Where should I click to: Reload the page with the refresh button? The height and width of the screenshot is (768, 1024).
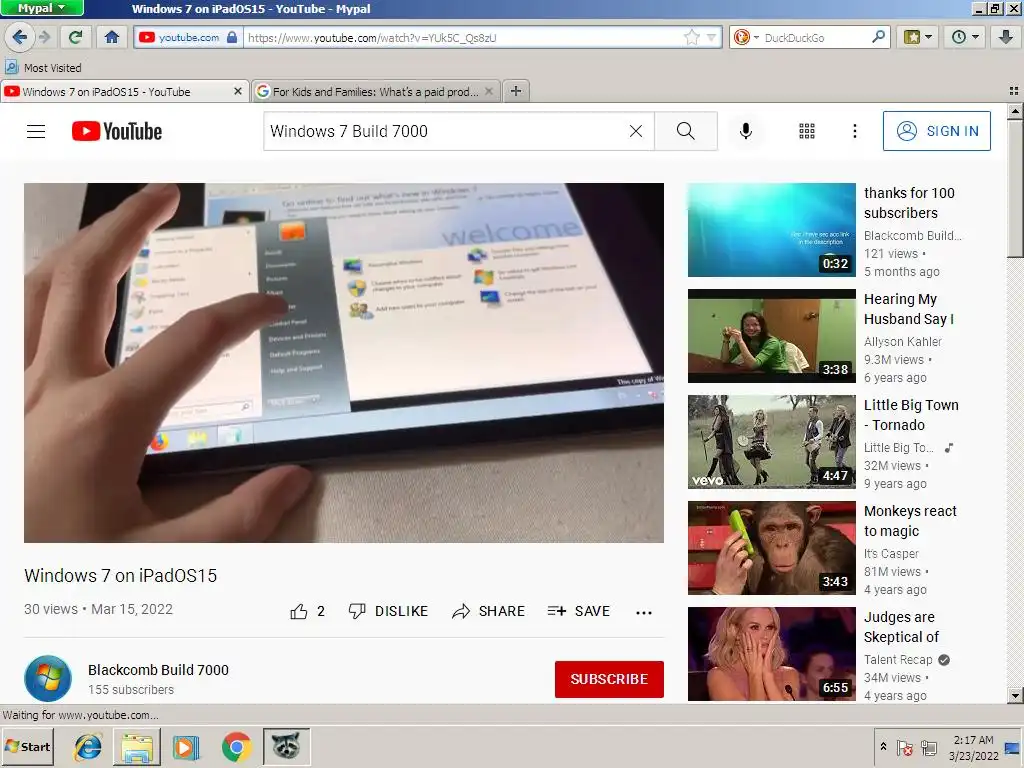click(76, 37)
